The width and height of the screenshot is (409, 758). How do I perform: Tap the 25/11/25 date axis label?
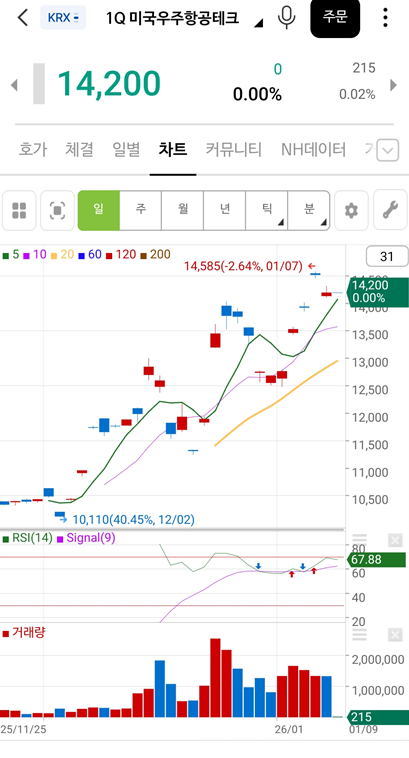[24, 729]
